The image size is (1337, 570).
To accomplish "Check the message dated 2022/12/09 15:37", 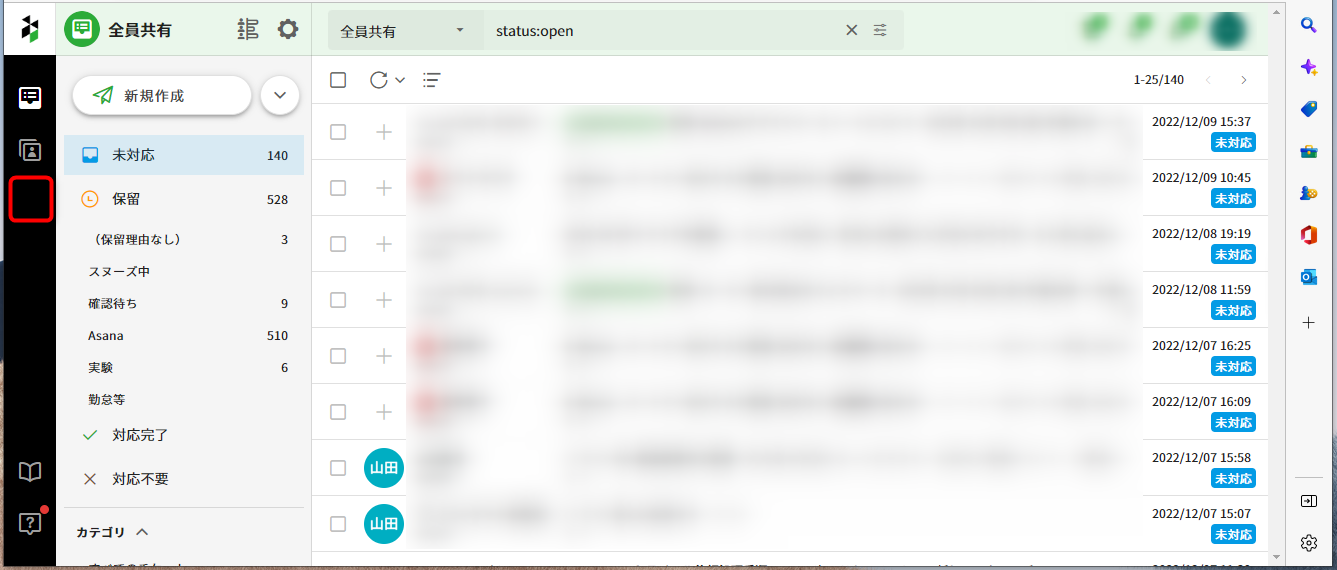I will click(x=338, y=132).
